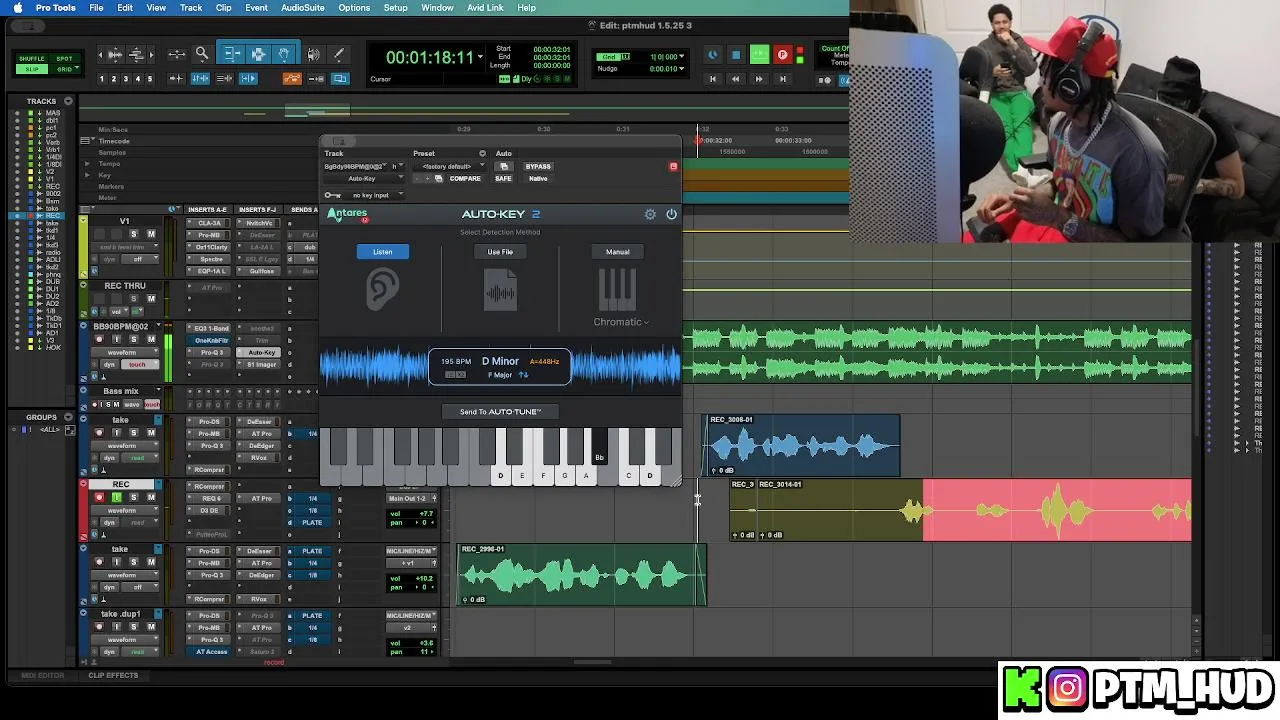Open the Clip menu
The image size is (1280, 720).
coord(223,8)
